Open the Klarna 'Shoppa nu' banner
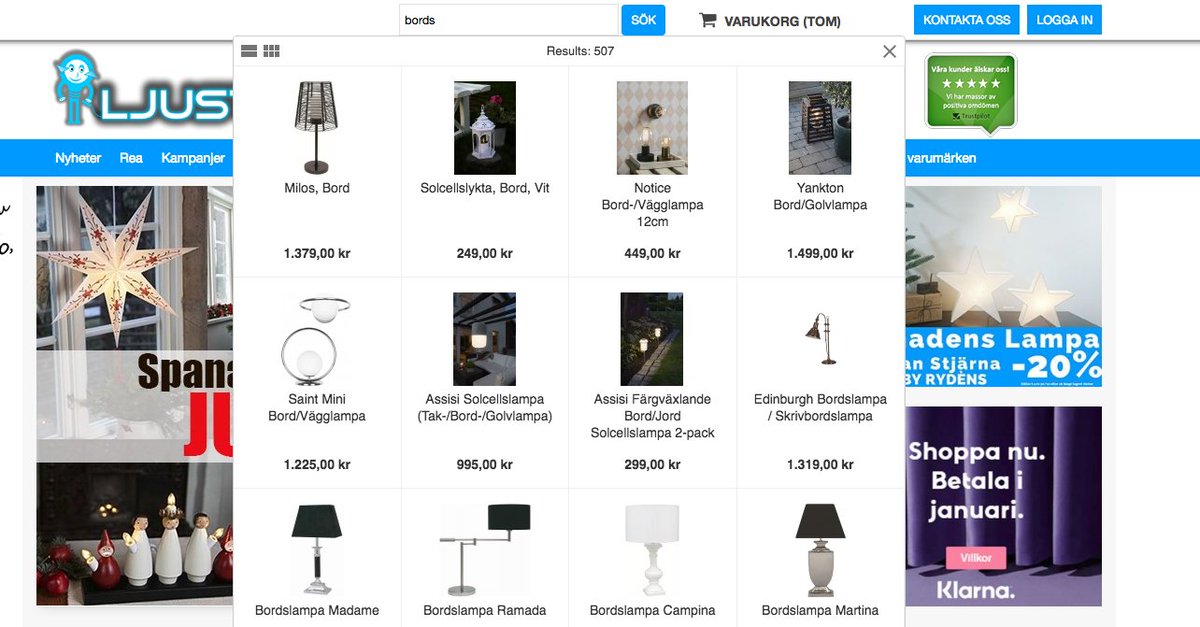This screenshot has height=627, width=1200. pos(1003,506)
